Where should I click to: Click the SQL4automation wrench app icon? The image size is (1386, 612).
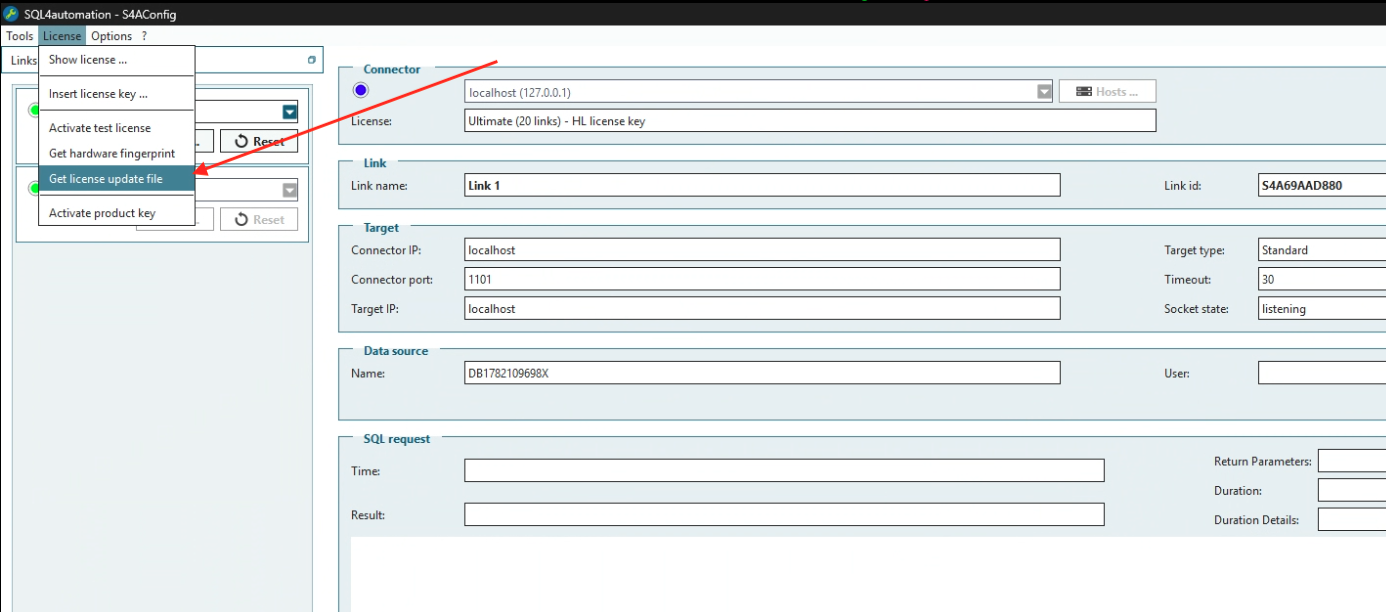click(x=11, y=14)
